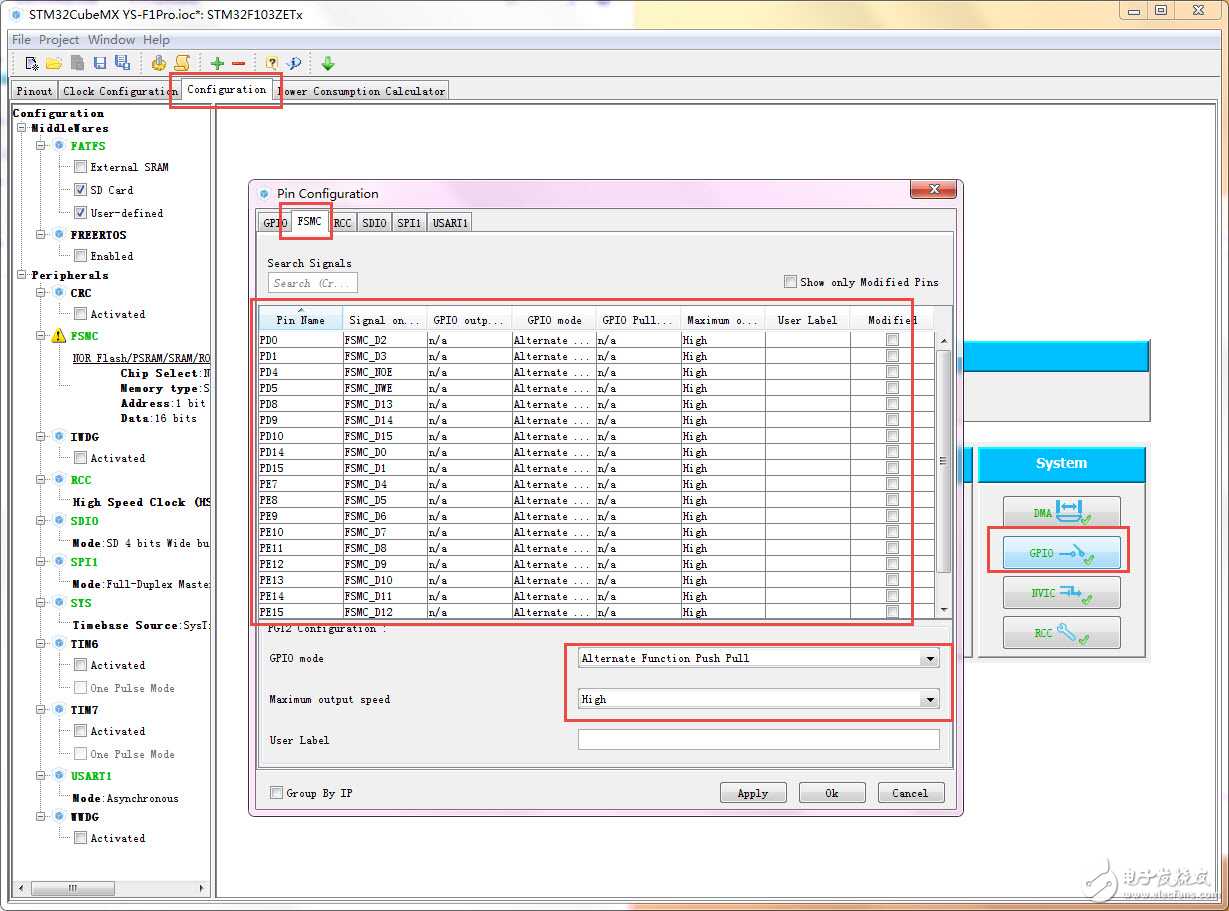
Task: Open a project with the folder icon
Action: (x=54, y=63)
